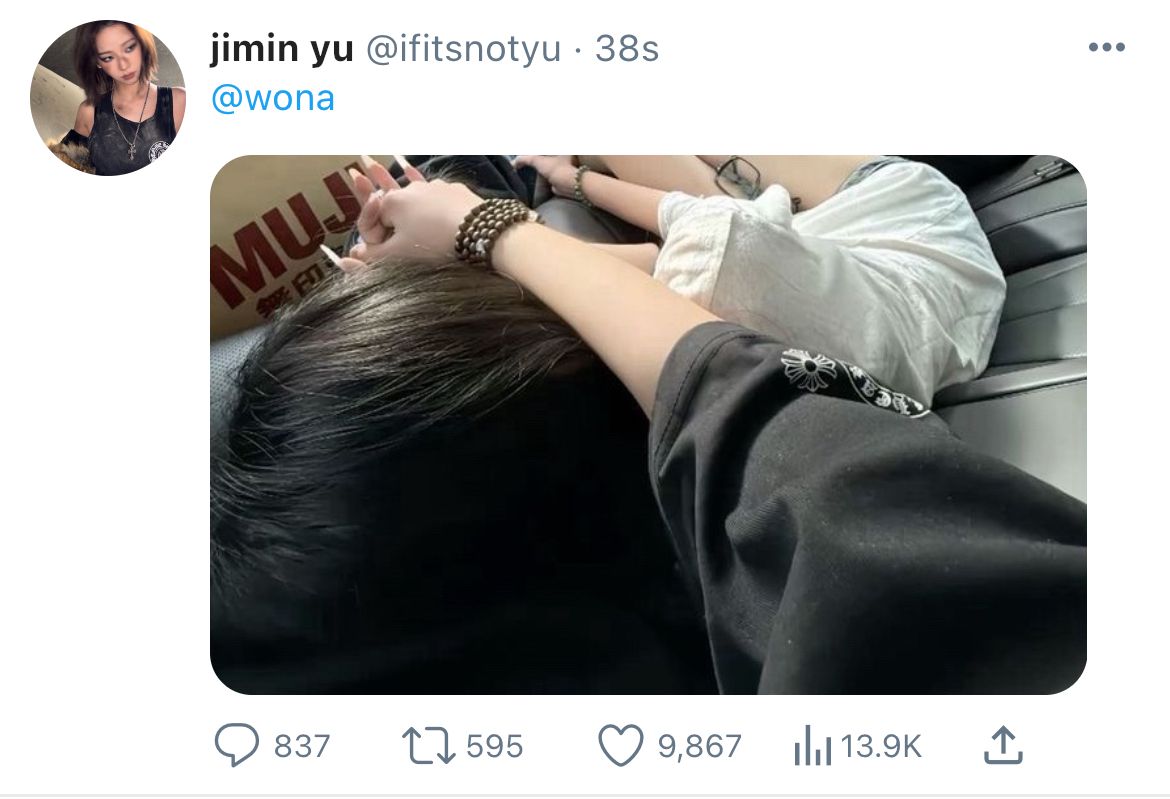Image resolution: width=1170 pixels, height=799 pixels.
Task: Open view analytics bar chart icon
Action: coord(813,745)
